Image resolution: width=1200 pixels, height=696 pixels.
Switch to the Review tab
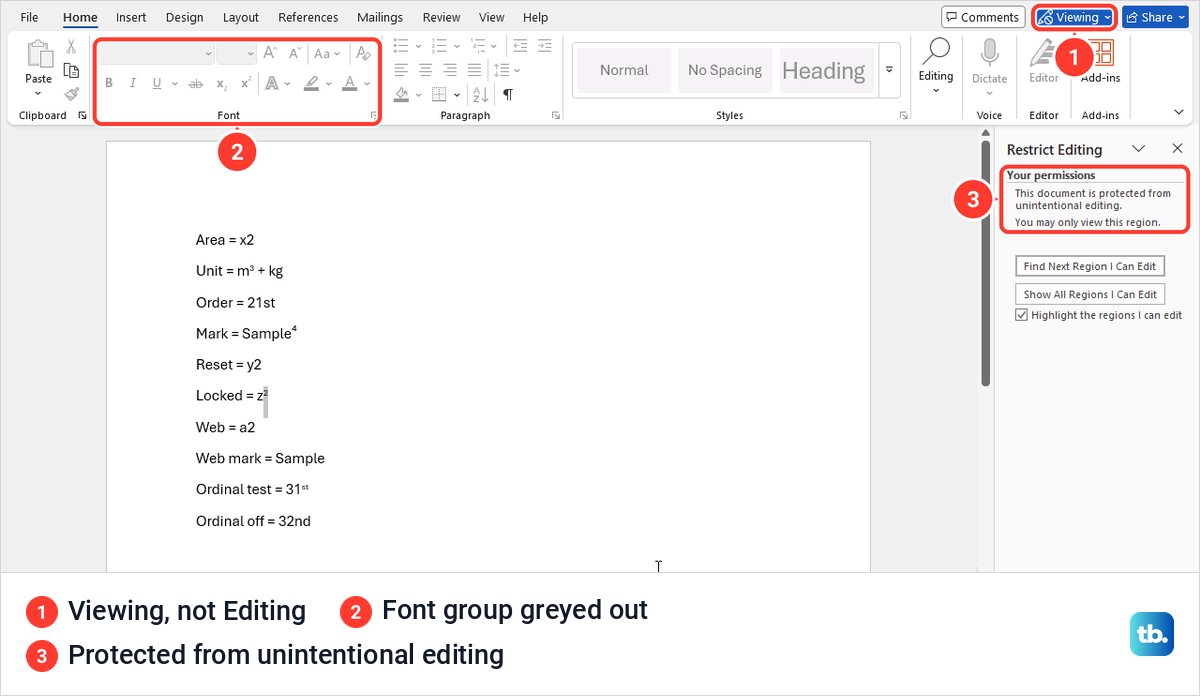coord(441,17)
